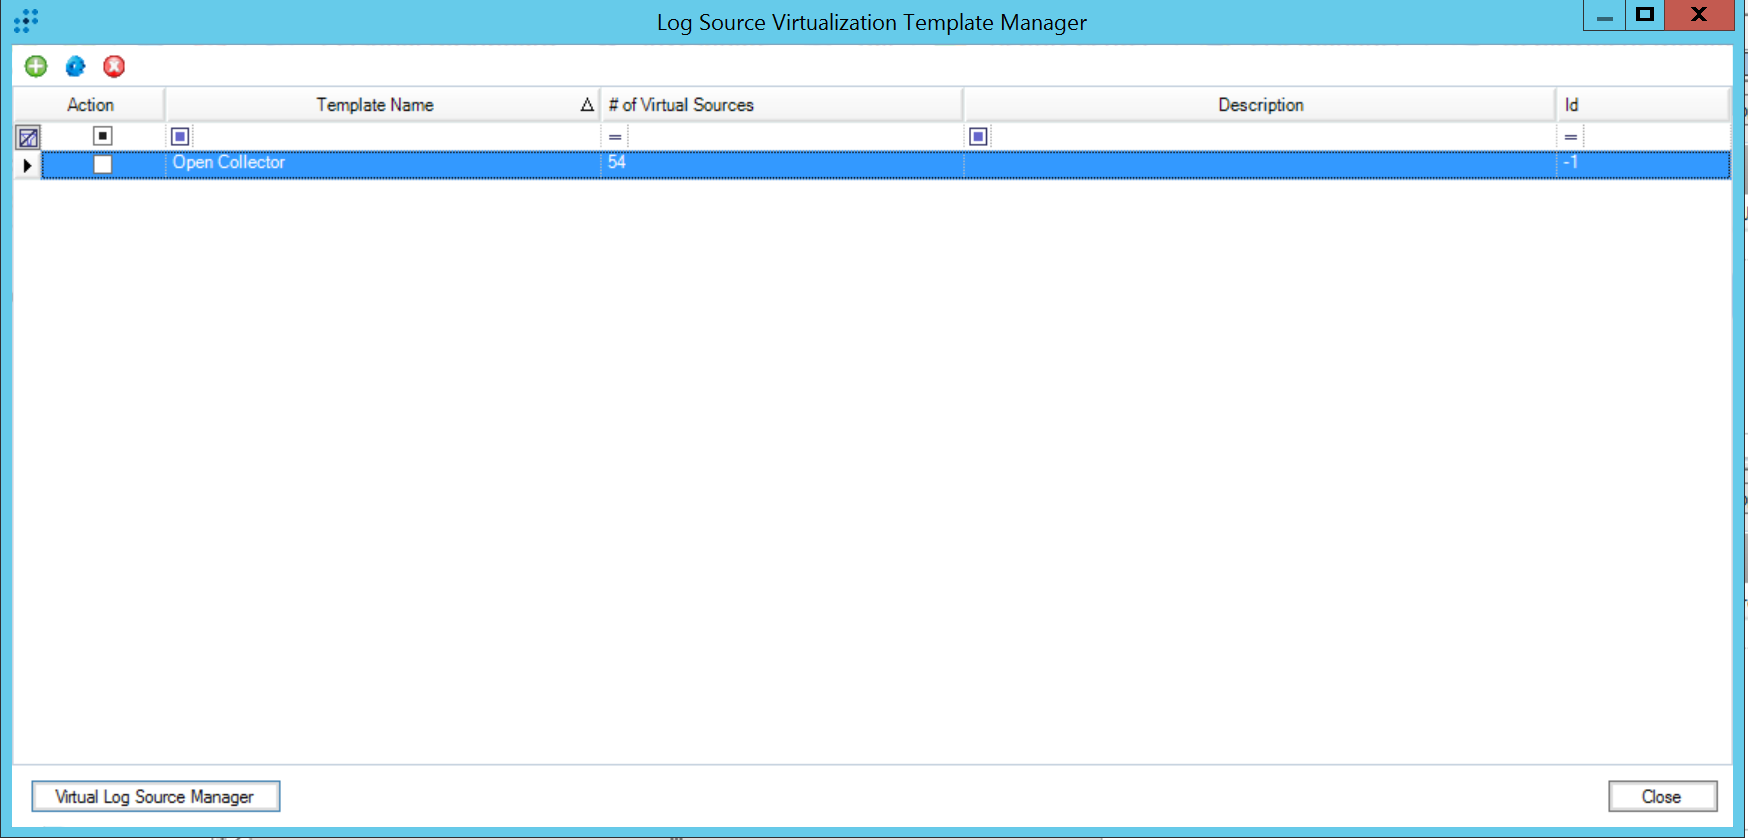Check the Action checkbox for Open Collector

[x=103, y=164]
